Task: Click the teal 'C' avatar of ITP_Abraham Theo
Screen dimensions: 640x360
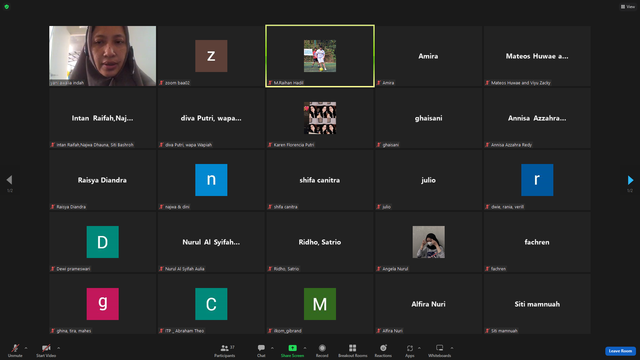Action: (x=211, y=304)
